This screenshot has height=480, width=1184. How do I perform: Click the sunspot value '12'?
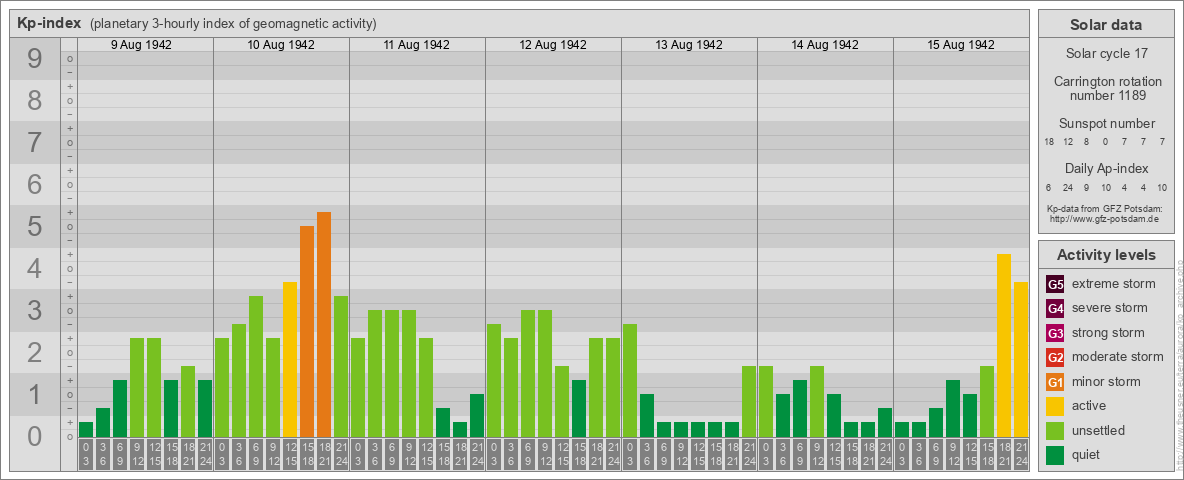[1068, 142]
